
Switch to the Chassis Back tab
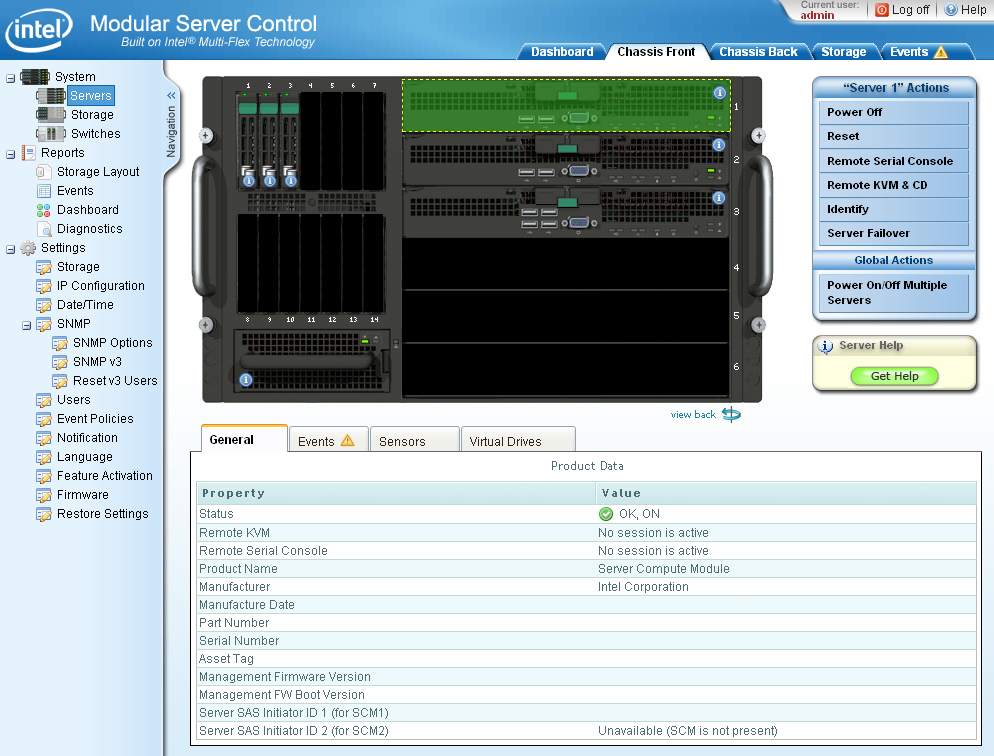click(x=758, y=52)
